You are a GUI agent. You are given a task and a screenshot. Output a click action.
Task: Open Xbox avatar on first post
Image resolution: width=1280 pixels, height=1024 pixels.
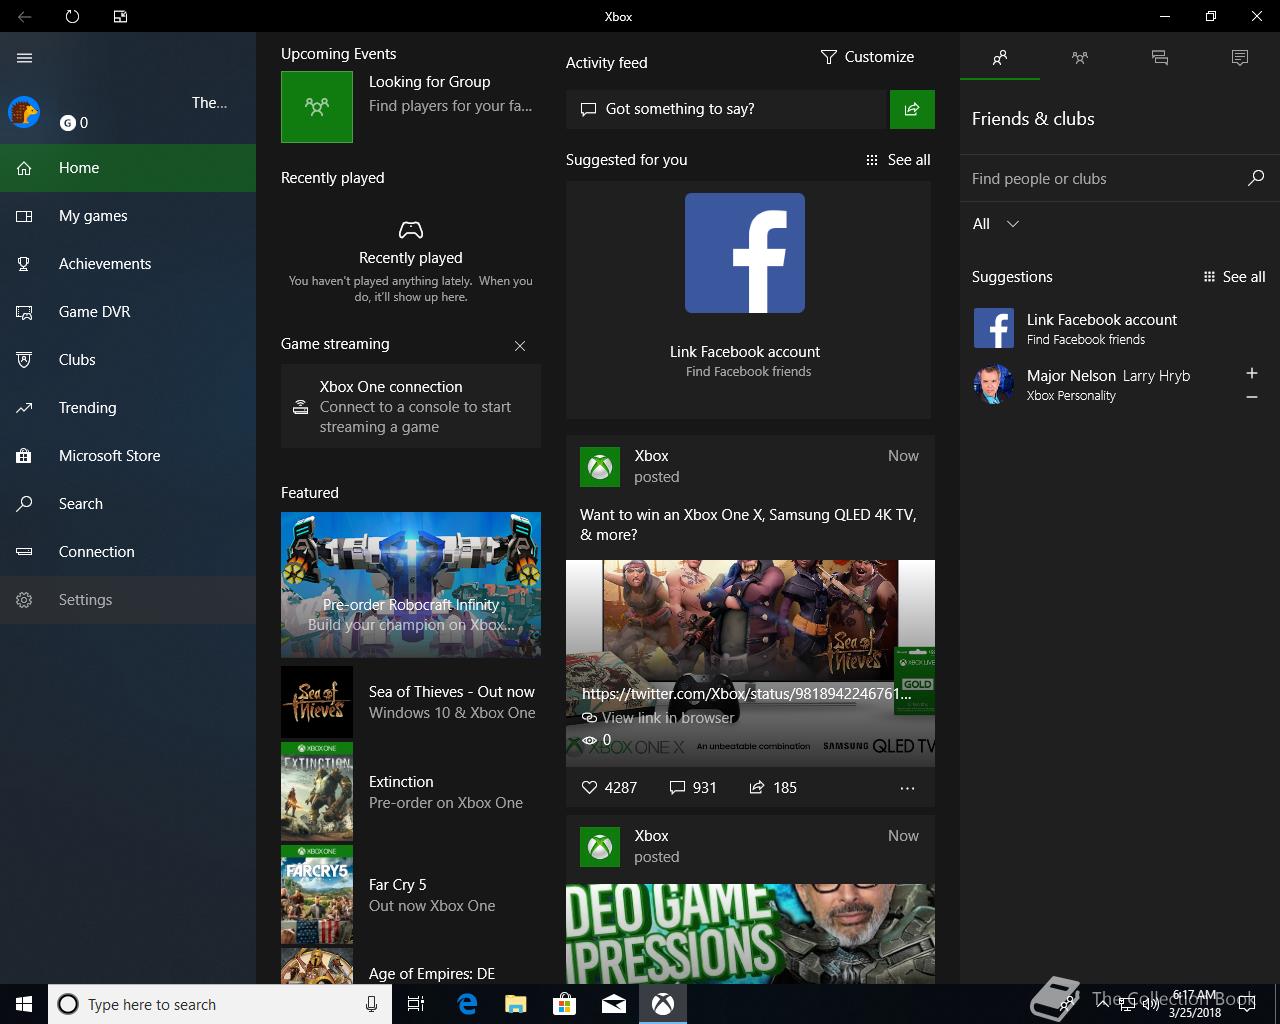[600, 466]
